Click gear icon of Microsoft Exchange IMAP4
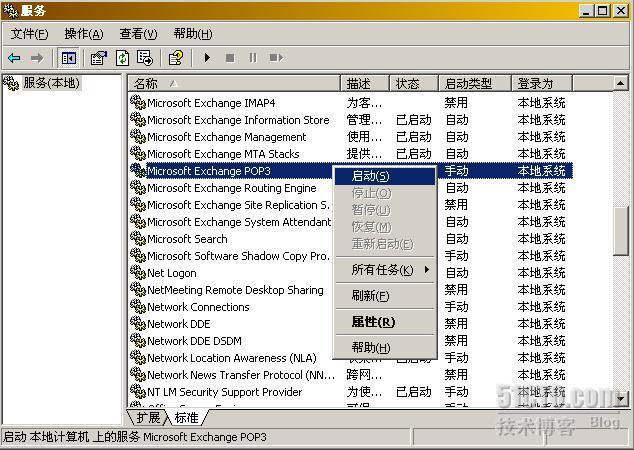The image size is (634, 450). coord(138,102)
